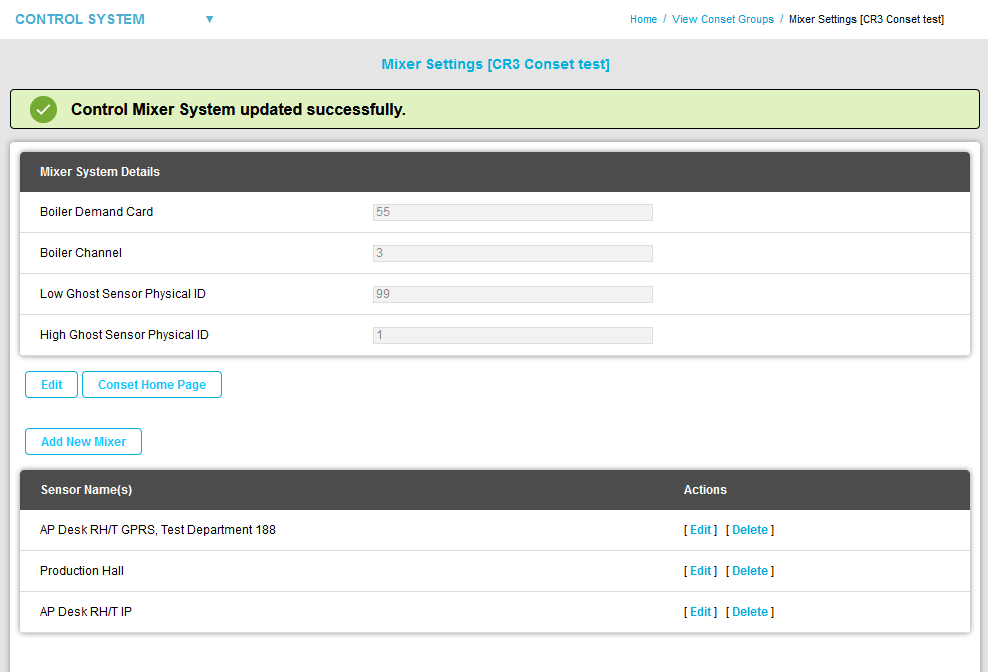The image size is (988, 672).
Task: Click the Sensor Name(s) column header
Action: [x=86, y=490]
